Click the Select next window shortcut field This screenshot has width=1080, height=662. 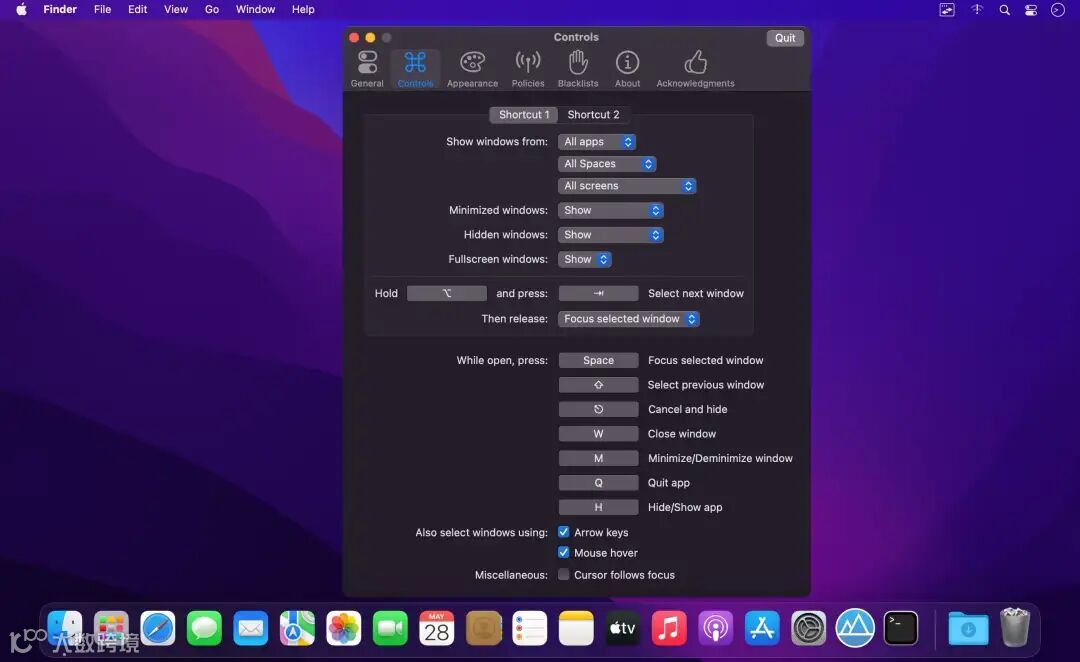point(598,293)
